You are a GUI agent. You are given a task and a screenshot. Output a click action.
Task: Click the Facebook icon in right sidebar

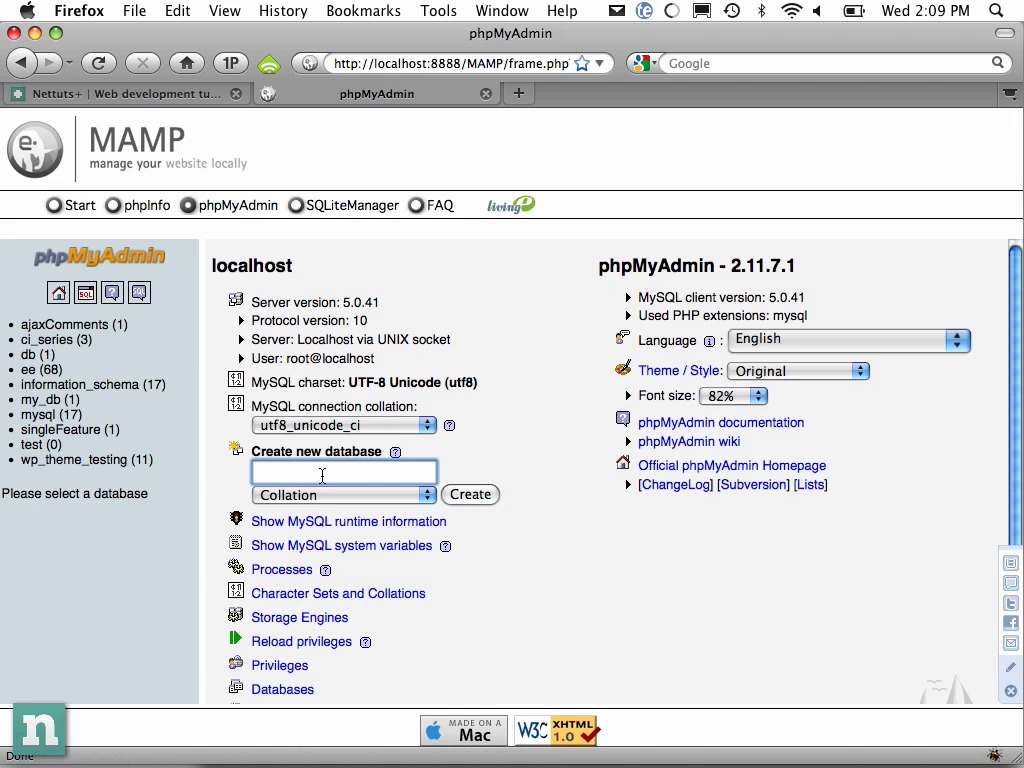tap(1010, 623)
